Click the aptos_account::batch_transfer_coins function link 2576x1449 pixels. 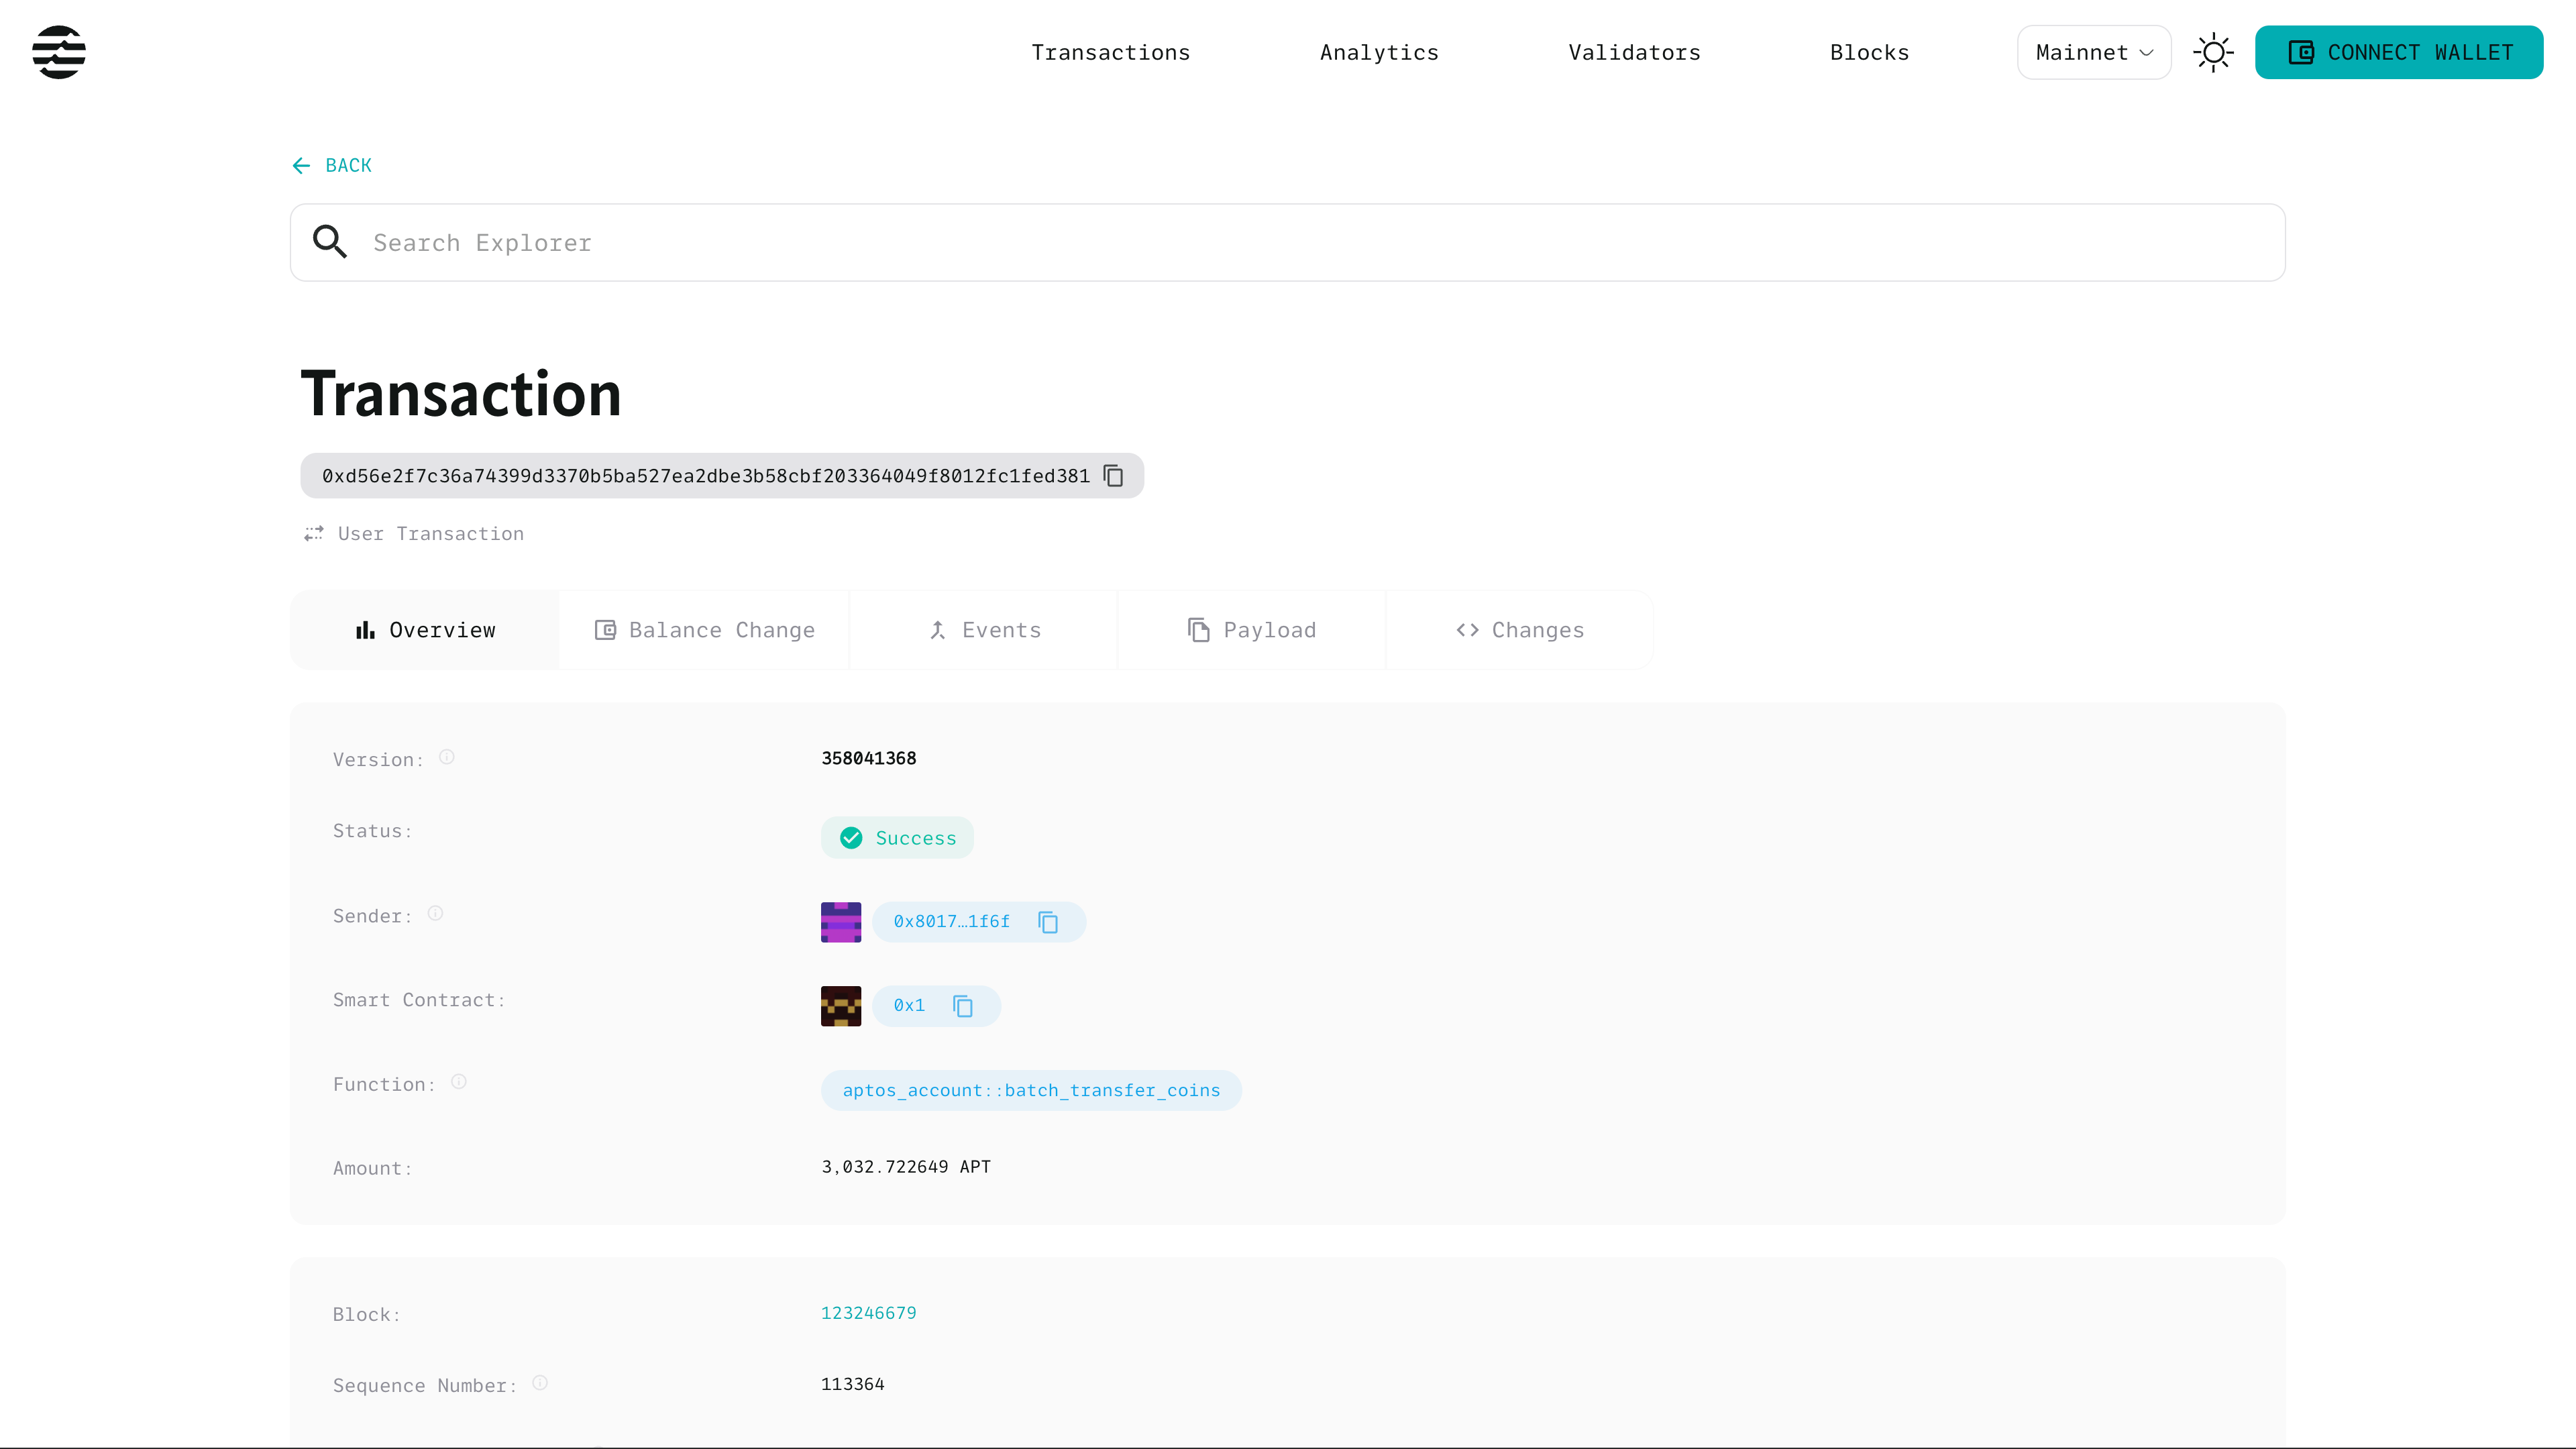pos(1031,1091)
